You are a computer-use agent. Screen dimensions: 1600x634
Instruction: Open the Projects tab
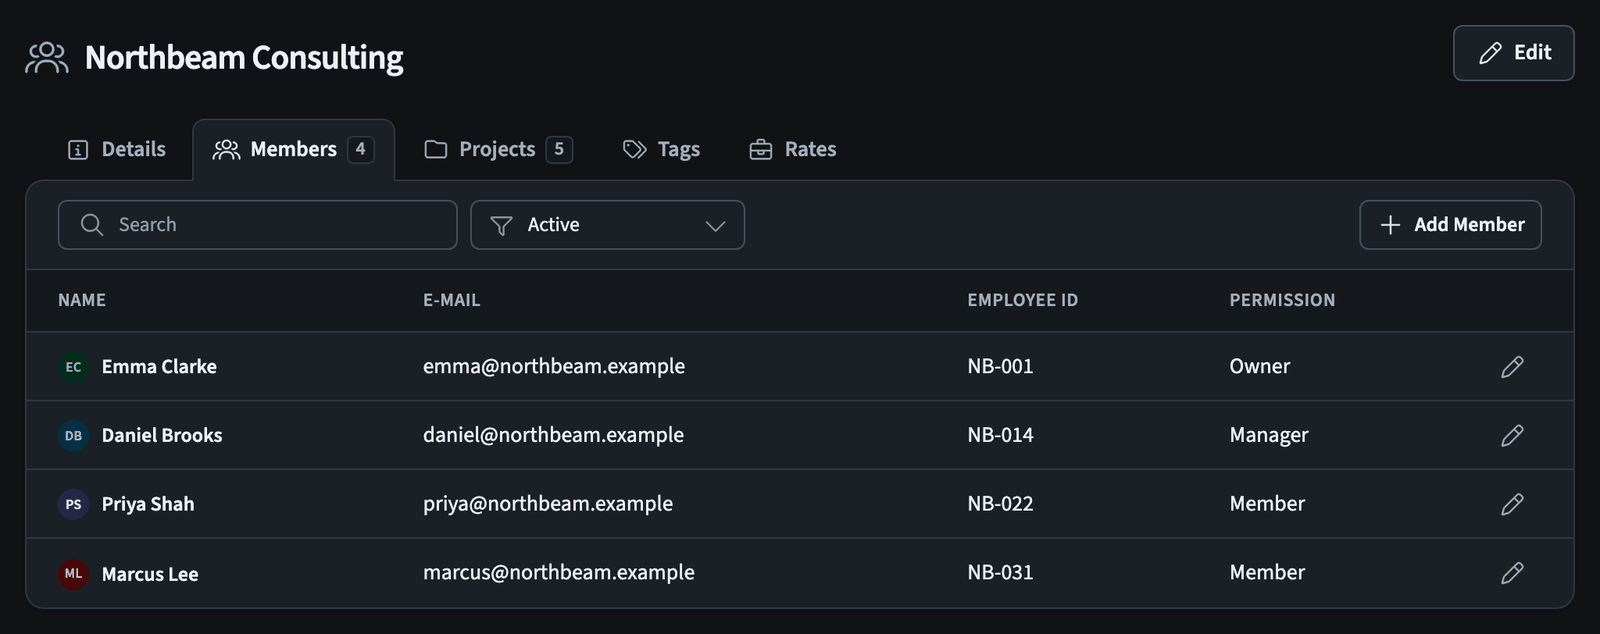tap(498, 150)
